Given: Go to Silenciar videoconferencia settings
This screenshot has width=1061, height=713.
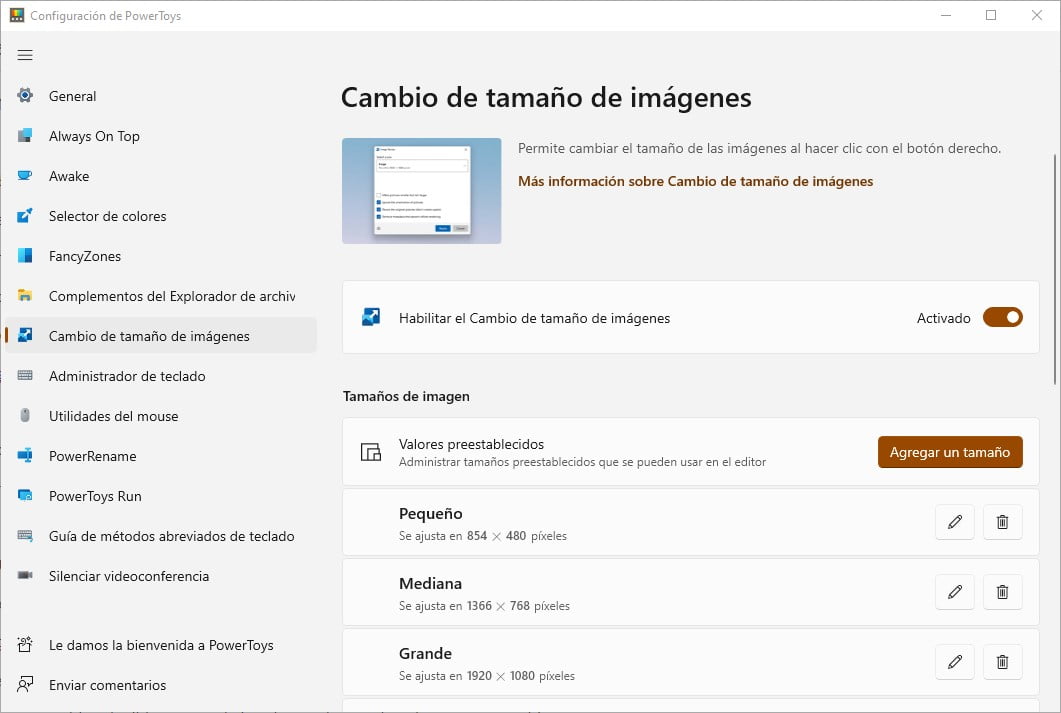Looking at the screenshot, I should 161,576.
